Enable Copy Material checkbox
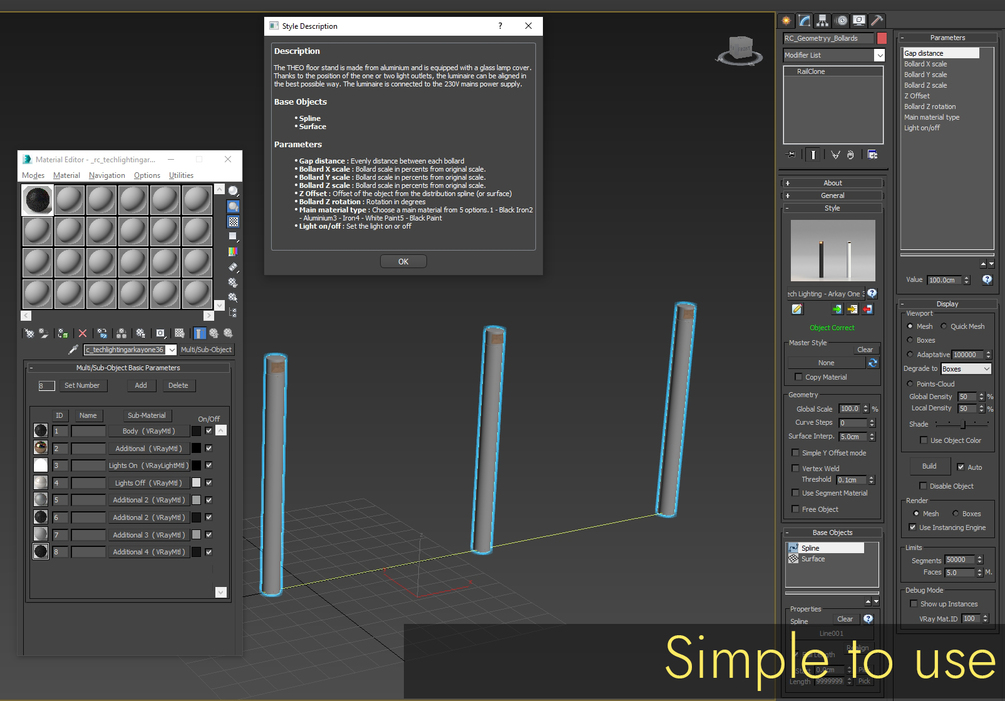 (798, 377)
